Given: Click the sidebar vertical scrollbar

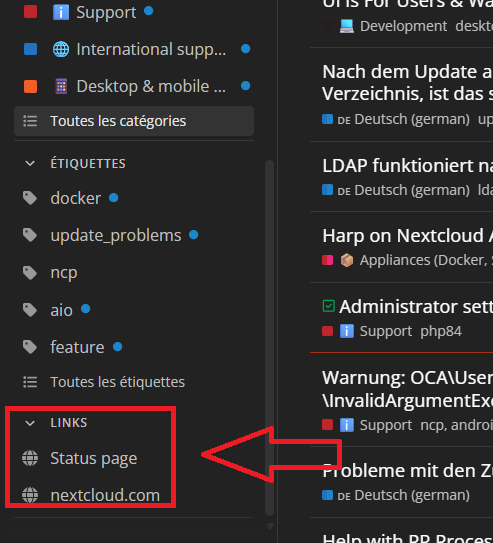Looking at the screenshot, I should coord(269,338).
